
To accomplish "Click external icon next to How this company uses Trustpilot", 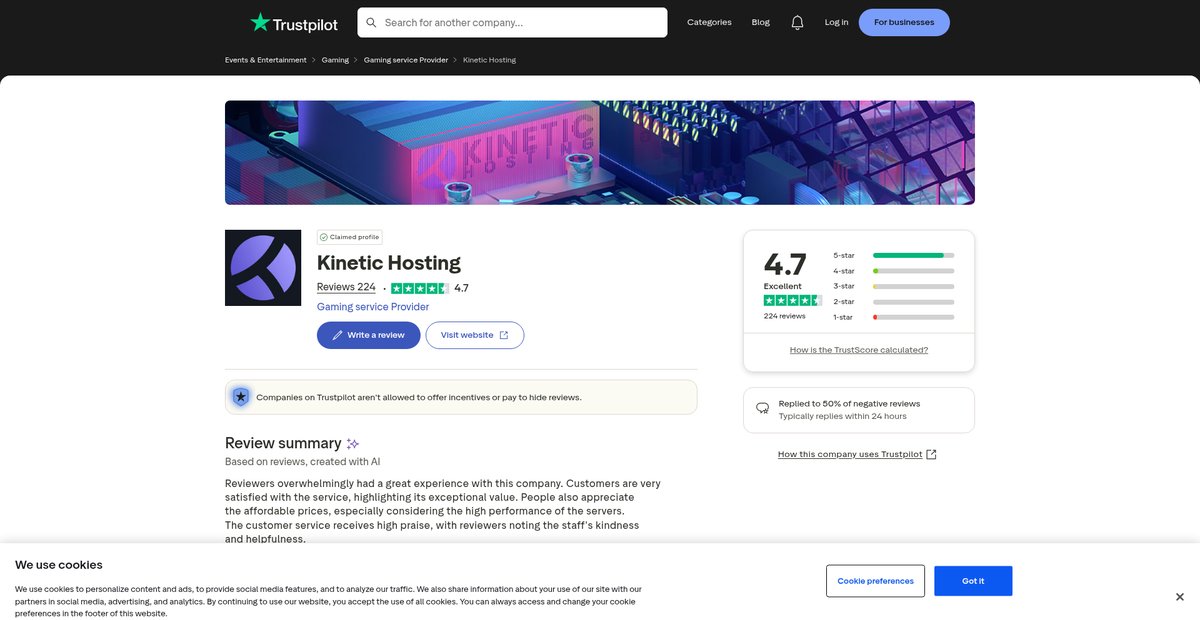I will [931, 454].
